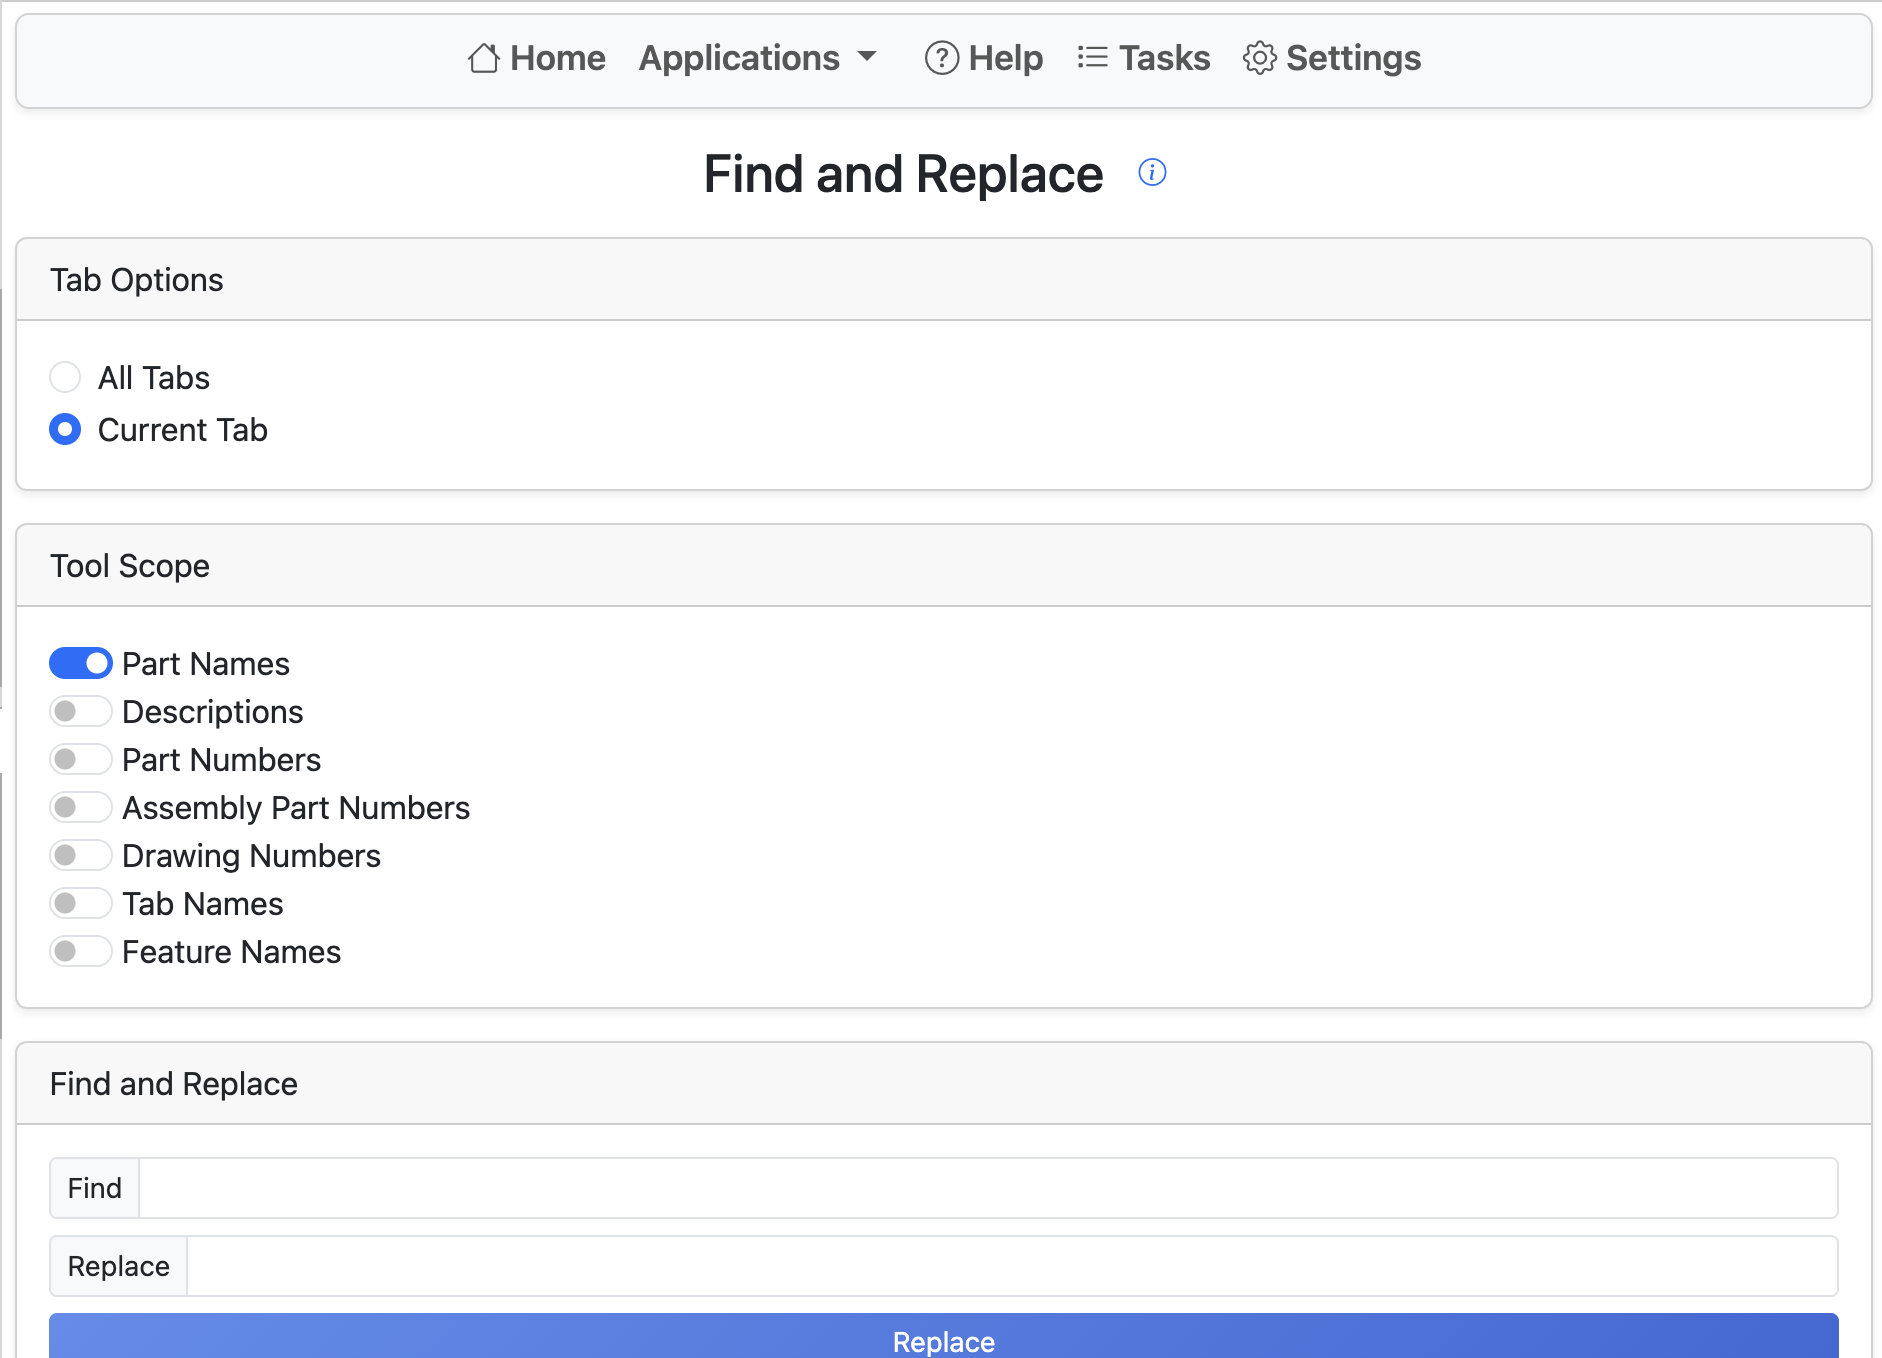The height and width of the screenshot is (1358, 1882).
Task: Disable the Part Names toggle
Action: click(x=80, y=663)
